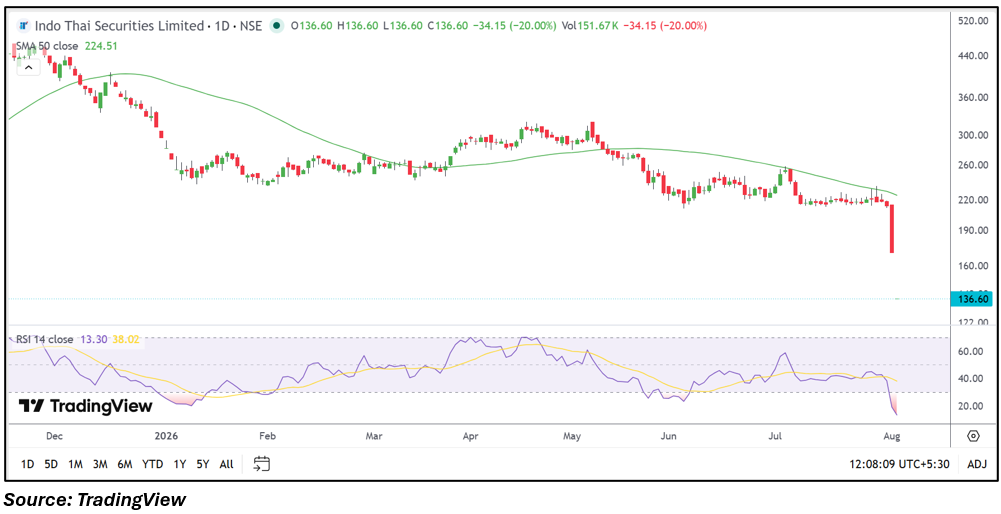Select the YTD time range

point(152,464)
